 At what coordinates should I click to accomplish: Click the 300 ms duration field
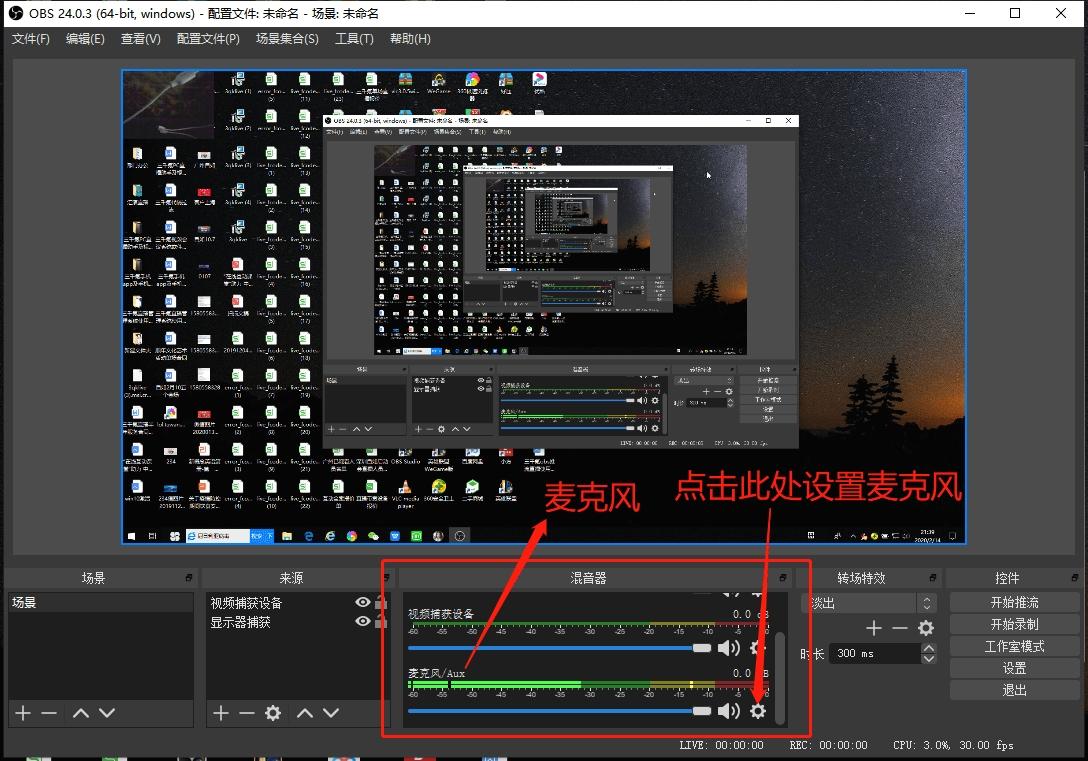coord(875,653)
